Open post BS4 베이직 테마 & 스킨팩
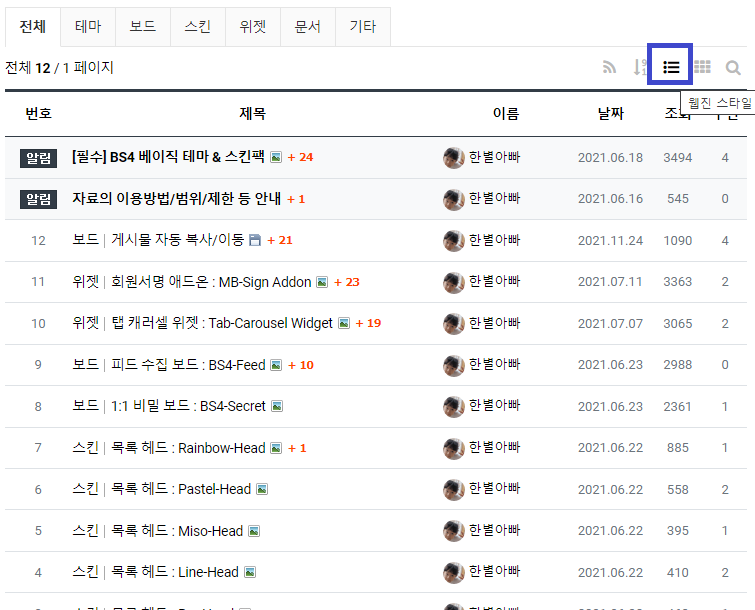This screenshot has width=755, height=610. pos(168,157)
